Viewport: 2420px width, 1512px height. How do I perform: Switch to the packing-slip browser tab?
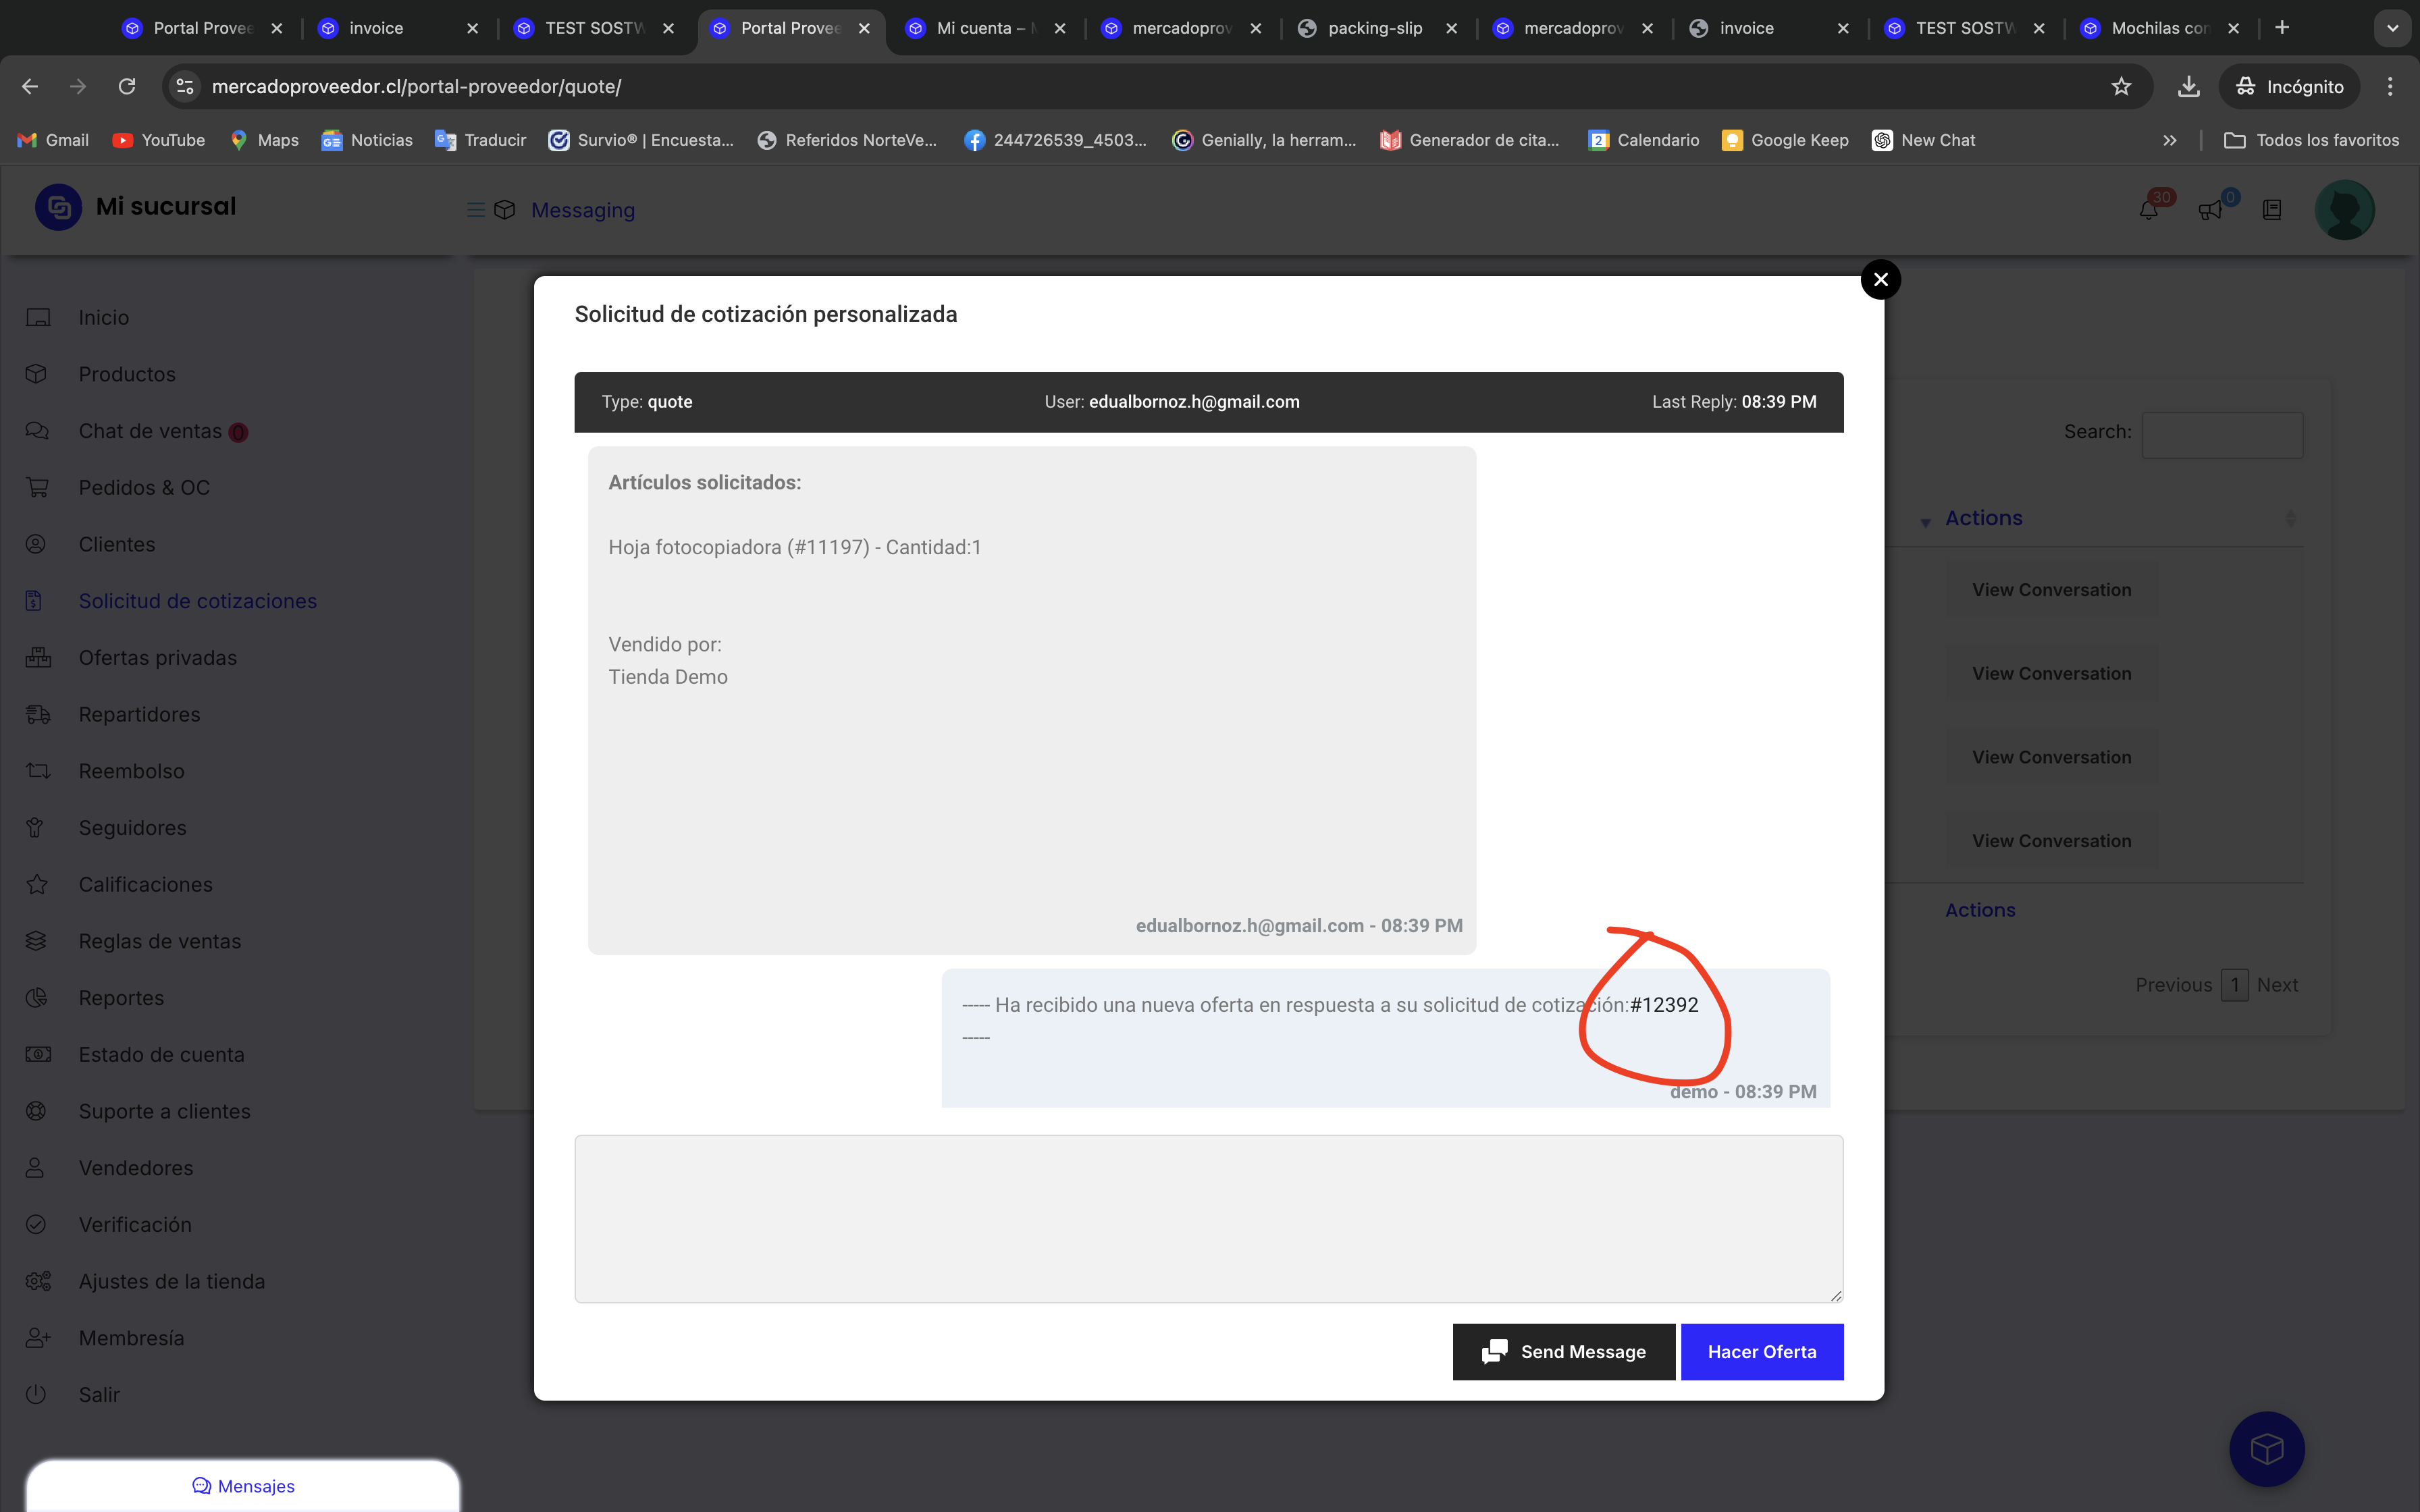point(1376,28)
